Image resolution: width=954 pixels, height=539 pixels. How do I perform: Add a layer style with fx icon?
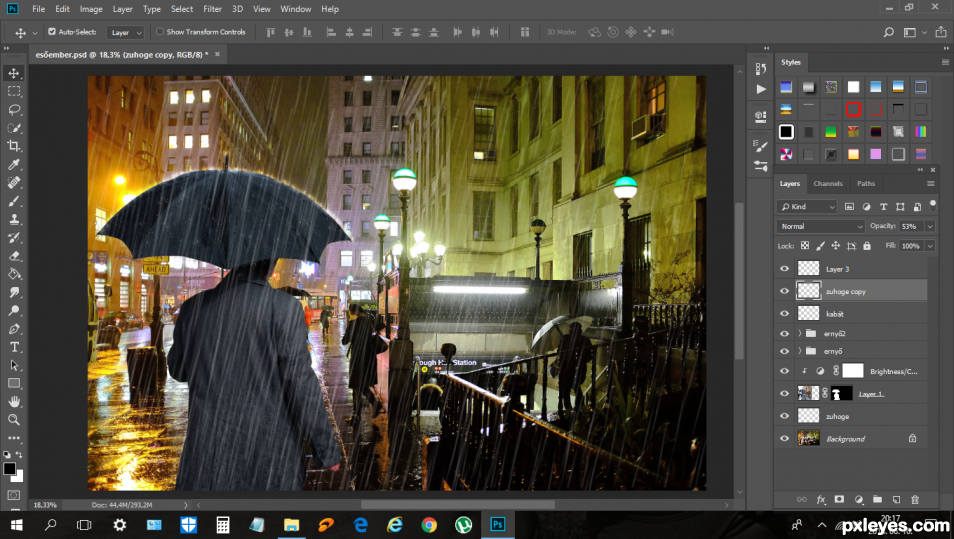point(821,499)
